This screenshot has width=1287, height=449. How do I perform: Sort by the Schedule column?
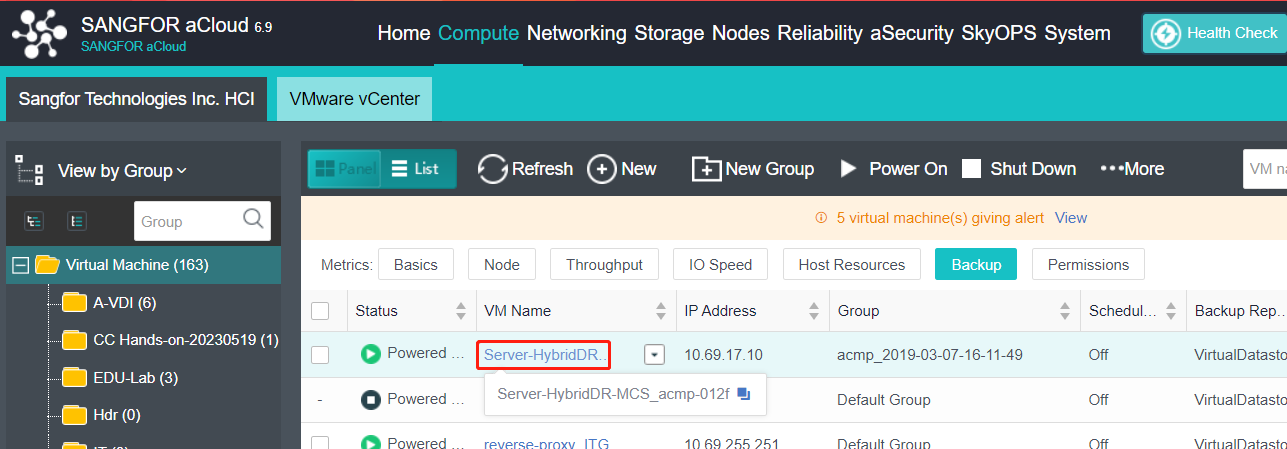(1171, 311)
